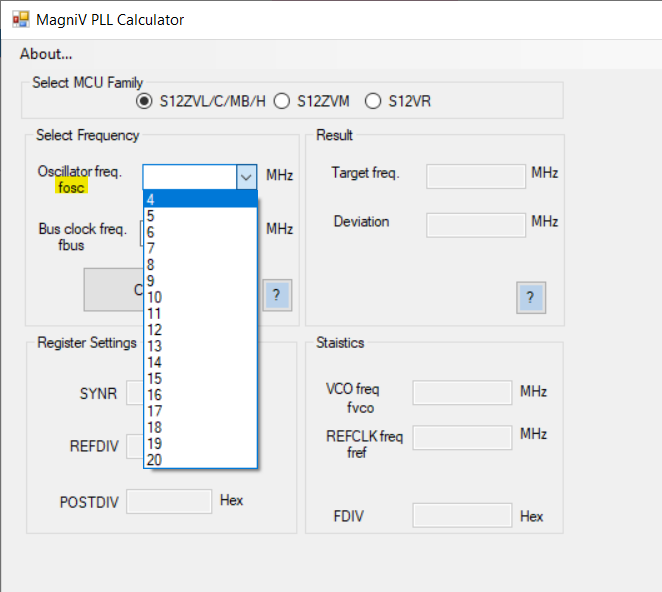The height and width of the screenshot is (592, 662).
Task: Pick 17 in the frequency options
Action: coord(201,411)
